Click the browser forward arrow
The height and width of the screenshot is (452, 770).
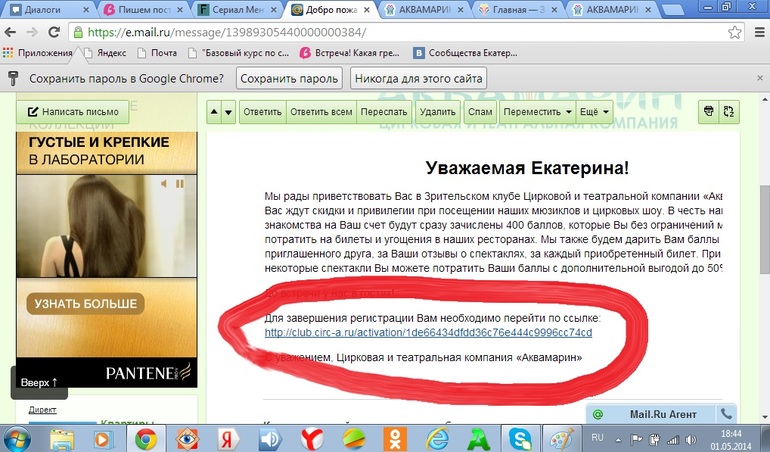[x=32, y=32]
